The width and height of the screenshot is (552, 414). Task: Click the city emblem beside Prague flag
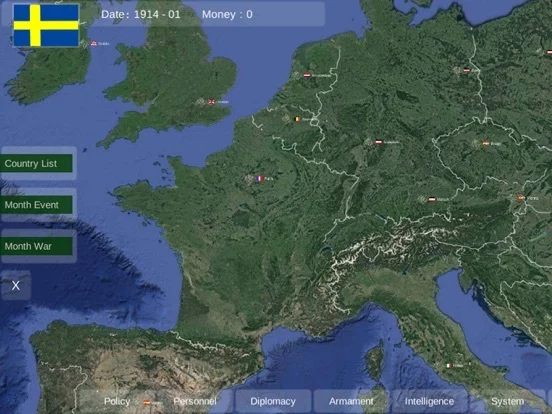pos(476,143)
